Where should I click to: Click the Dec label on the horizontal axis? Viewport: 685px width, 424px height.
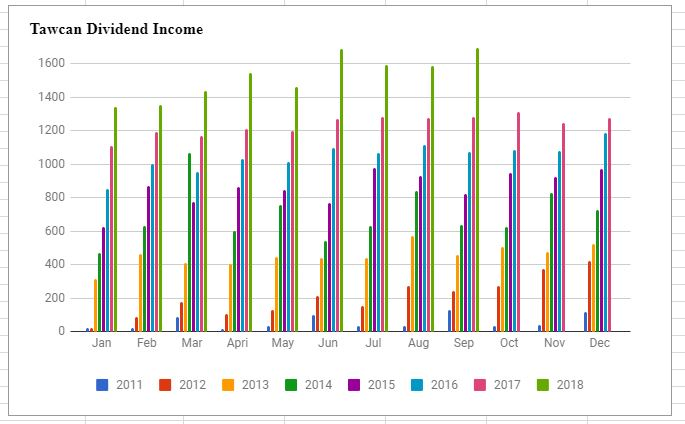pyautogui.click(x=600, y=344)
